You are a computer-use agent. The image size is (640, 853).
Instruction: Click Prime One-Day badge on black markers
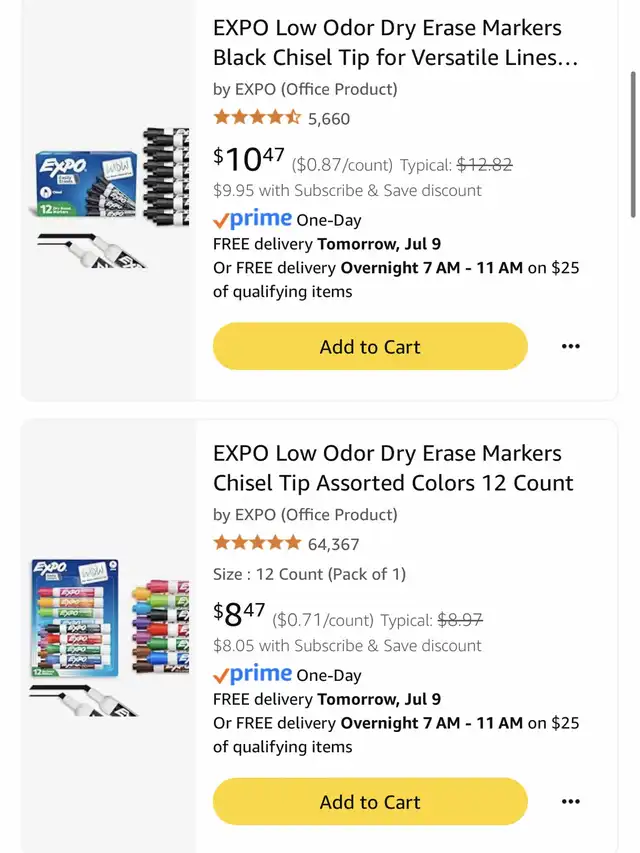point(287,219)
